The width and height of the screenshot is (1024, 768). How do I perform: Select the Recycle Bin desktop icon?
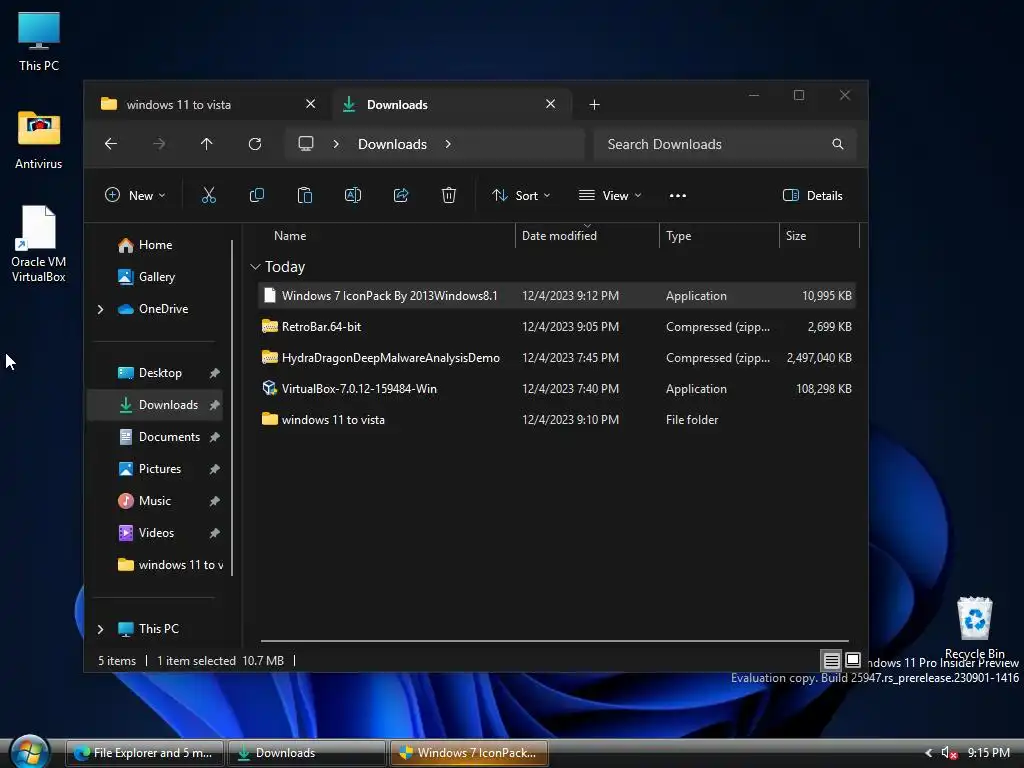pos(974,628)
